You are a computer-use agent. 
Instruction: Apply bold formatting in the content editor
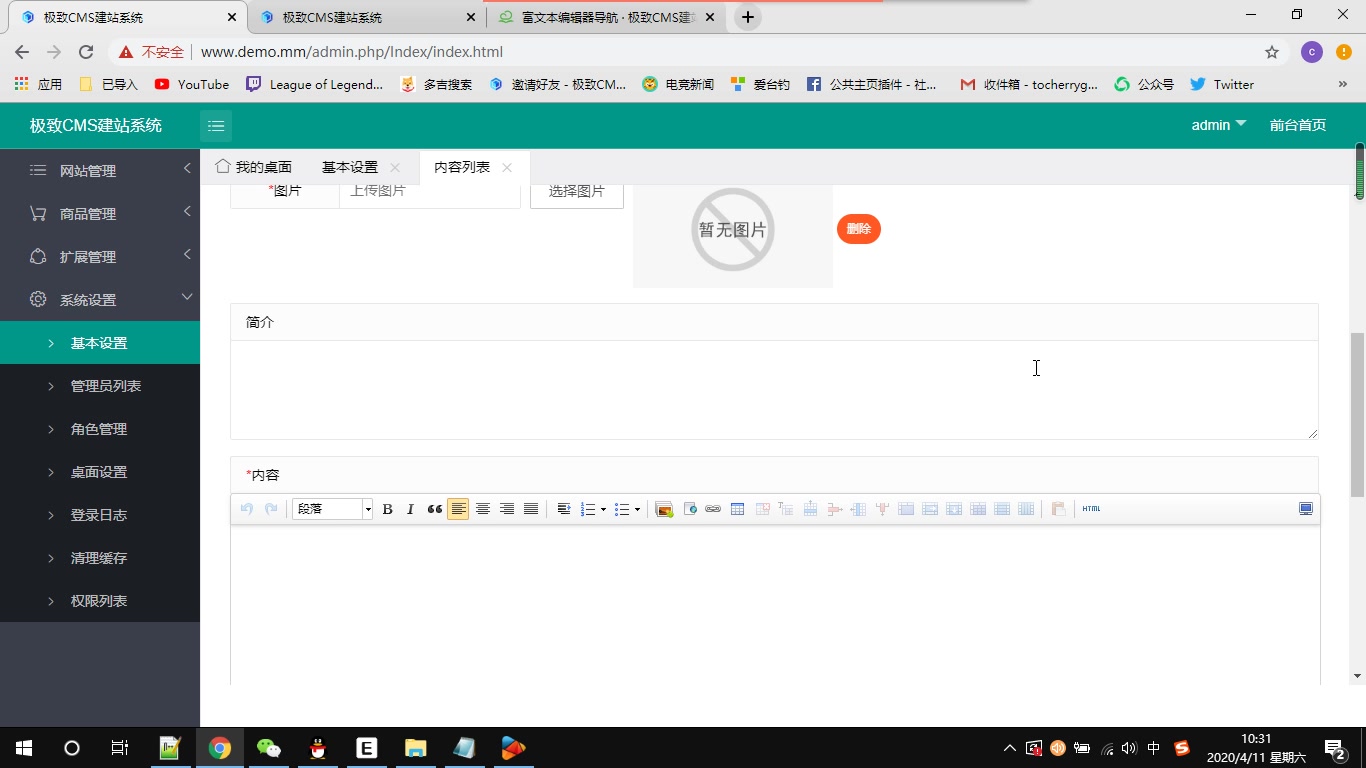[x=387, y=508]
